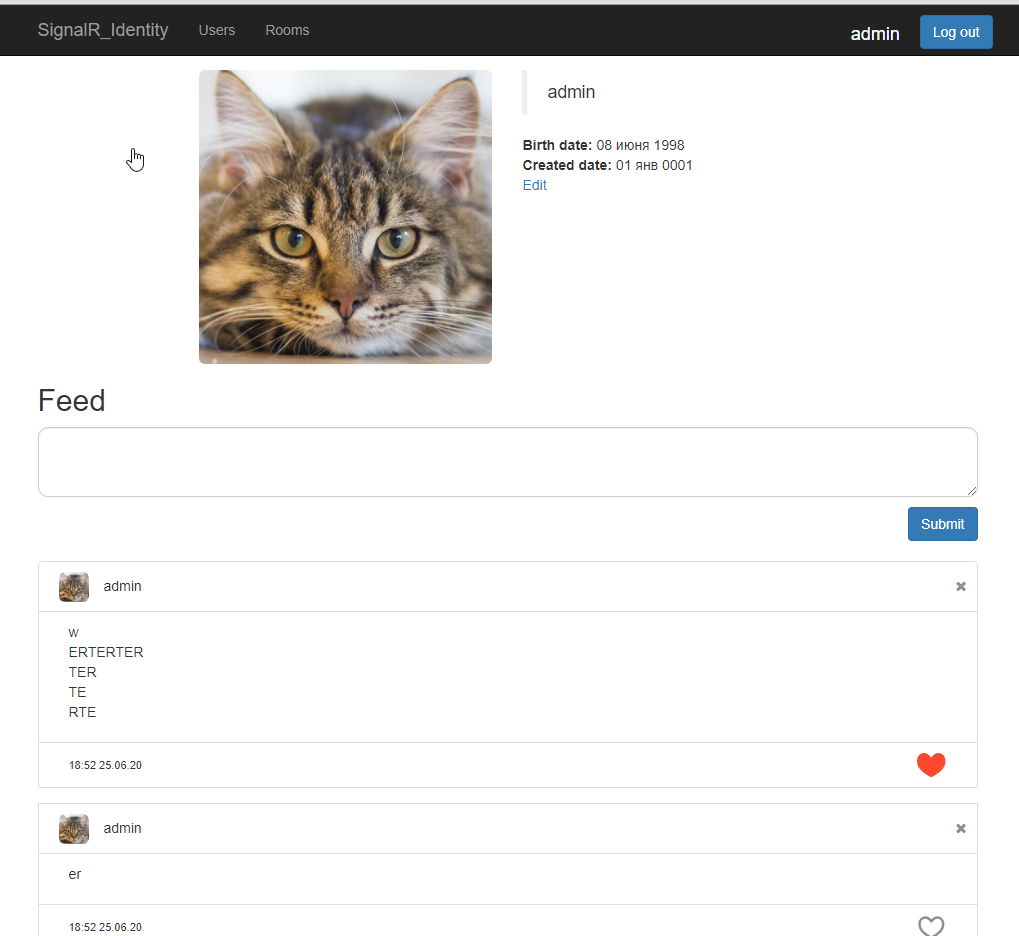Screen dimensions: 1019x936
Task: Click the textarea resize handle
Action: coord(973,491)
